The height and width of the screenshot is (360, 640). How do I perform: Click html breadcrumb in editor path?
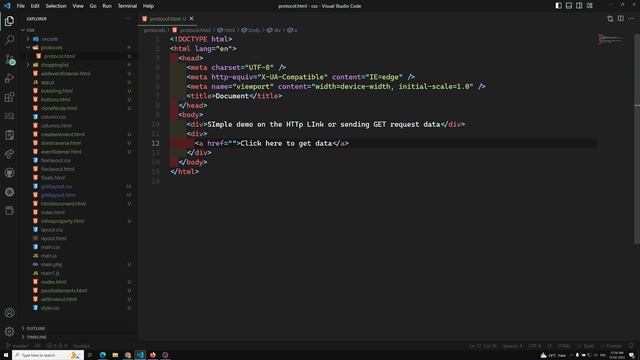[x=226, y=30]
